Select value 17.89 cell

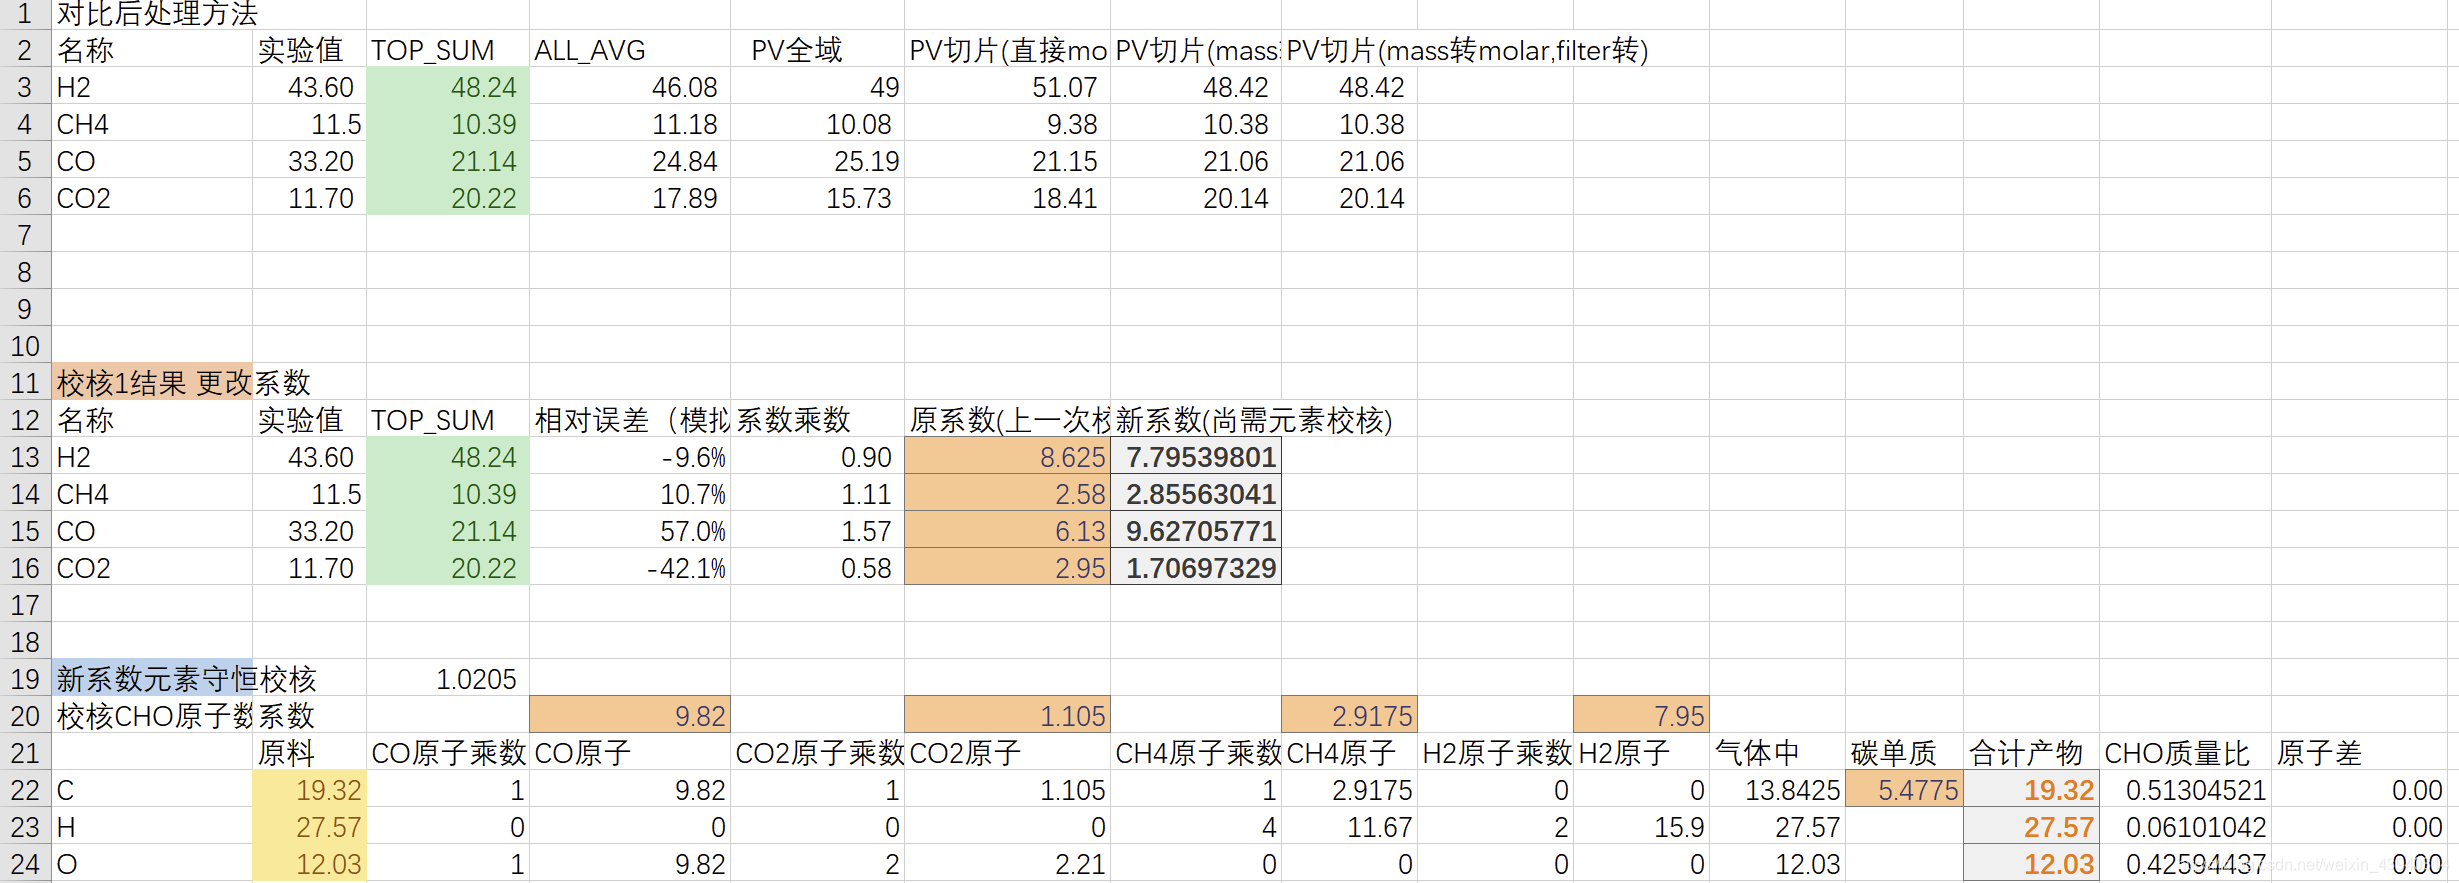(630, 197)
